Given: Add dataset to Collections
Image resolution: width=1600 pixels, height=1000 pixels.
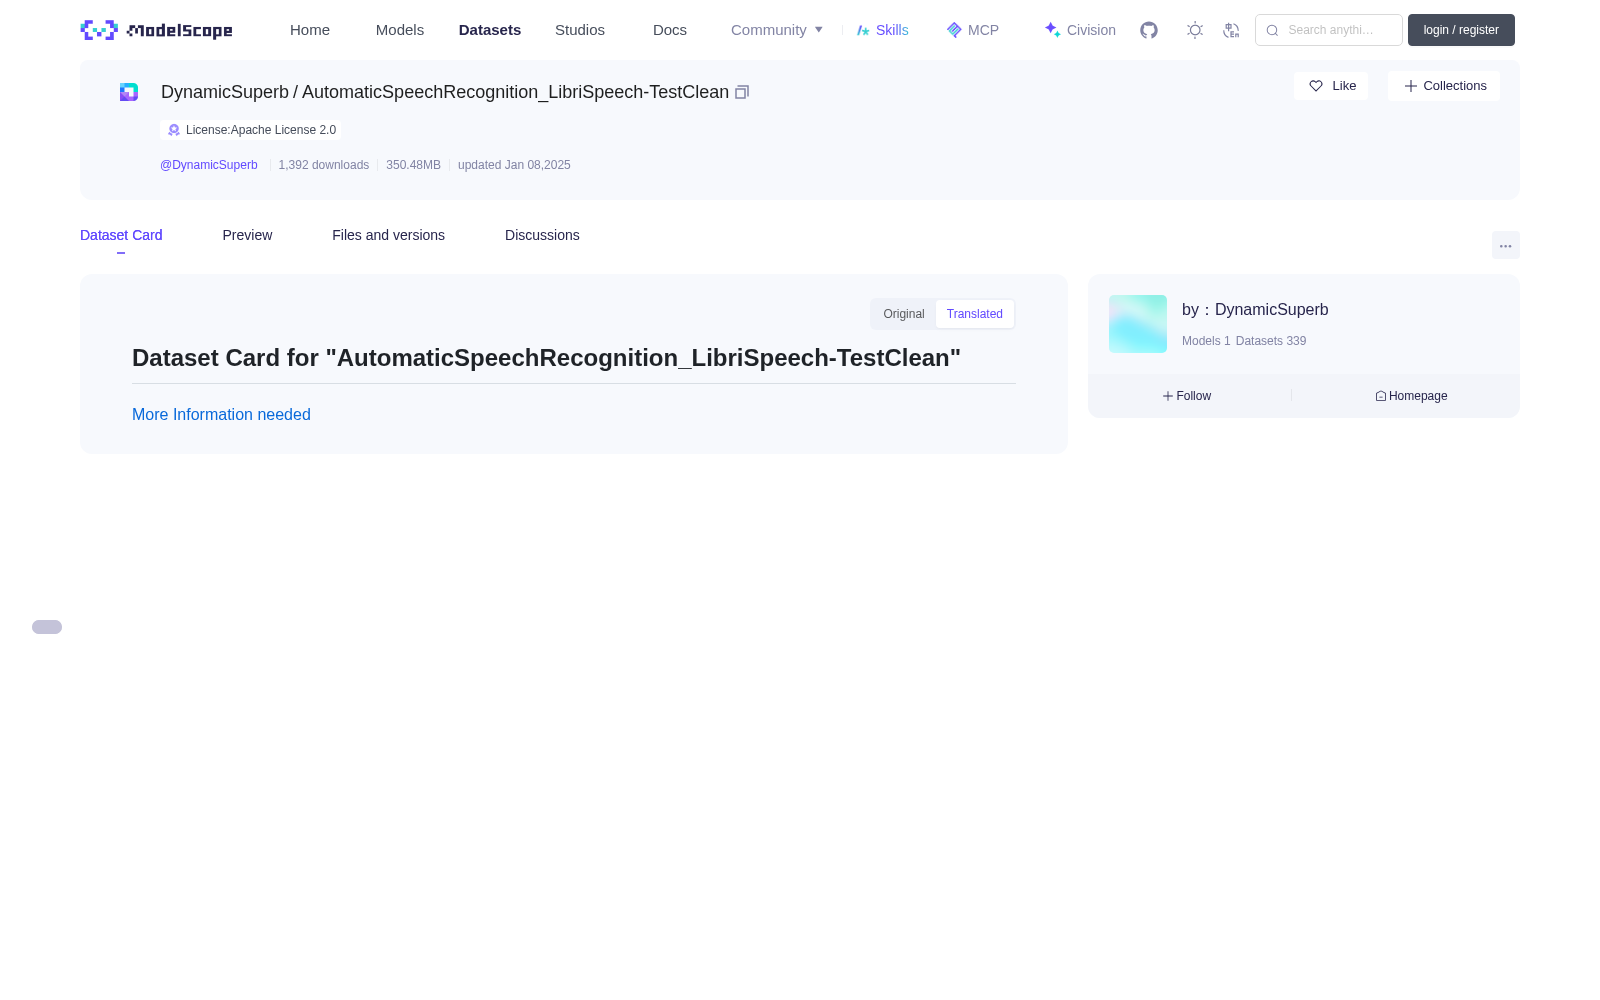Looking at the screenshot, I should pos(1444,86).
